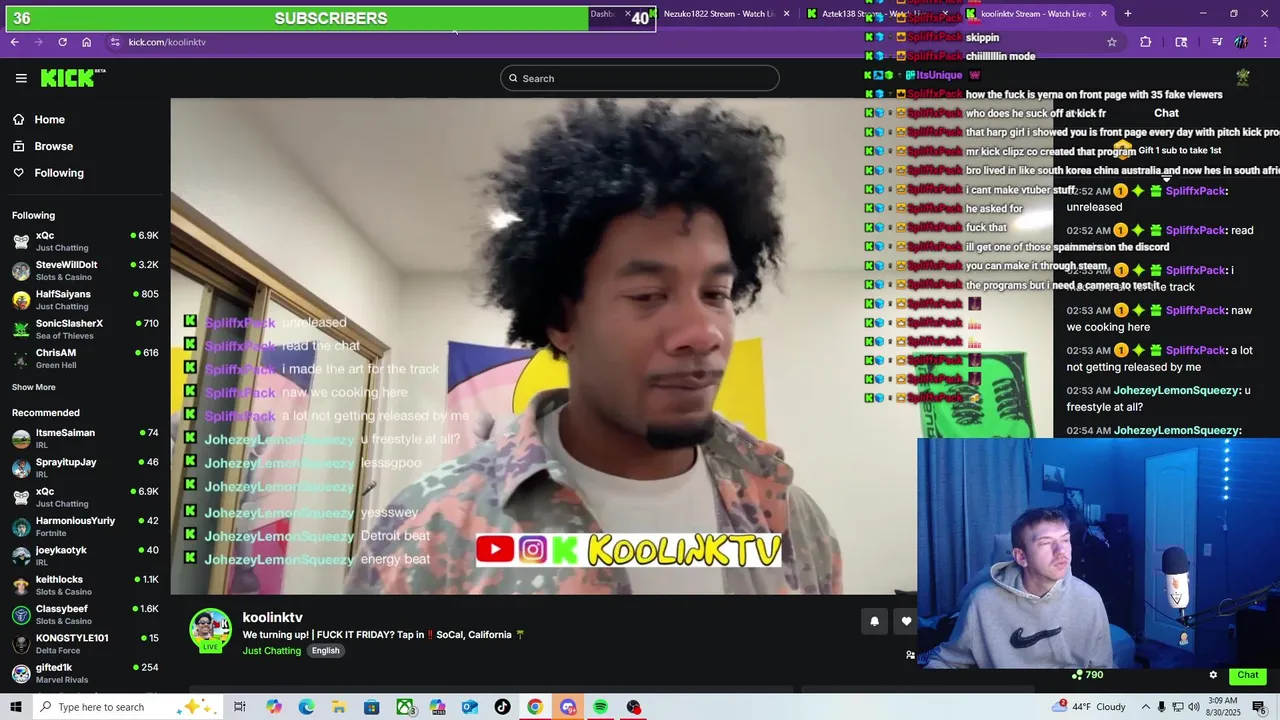Open Windows notification center
This screenshot has height=720, width=1280.
(x=1259, y=707)
